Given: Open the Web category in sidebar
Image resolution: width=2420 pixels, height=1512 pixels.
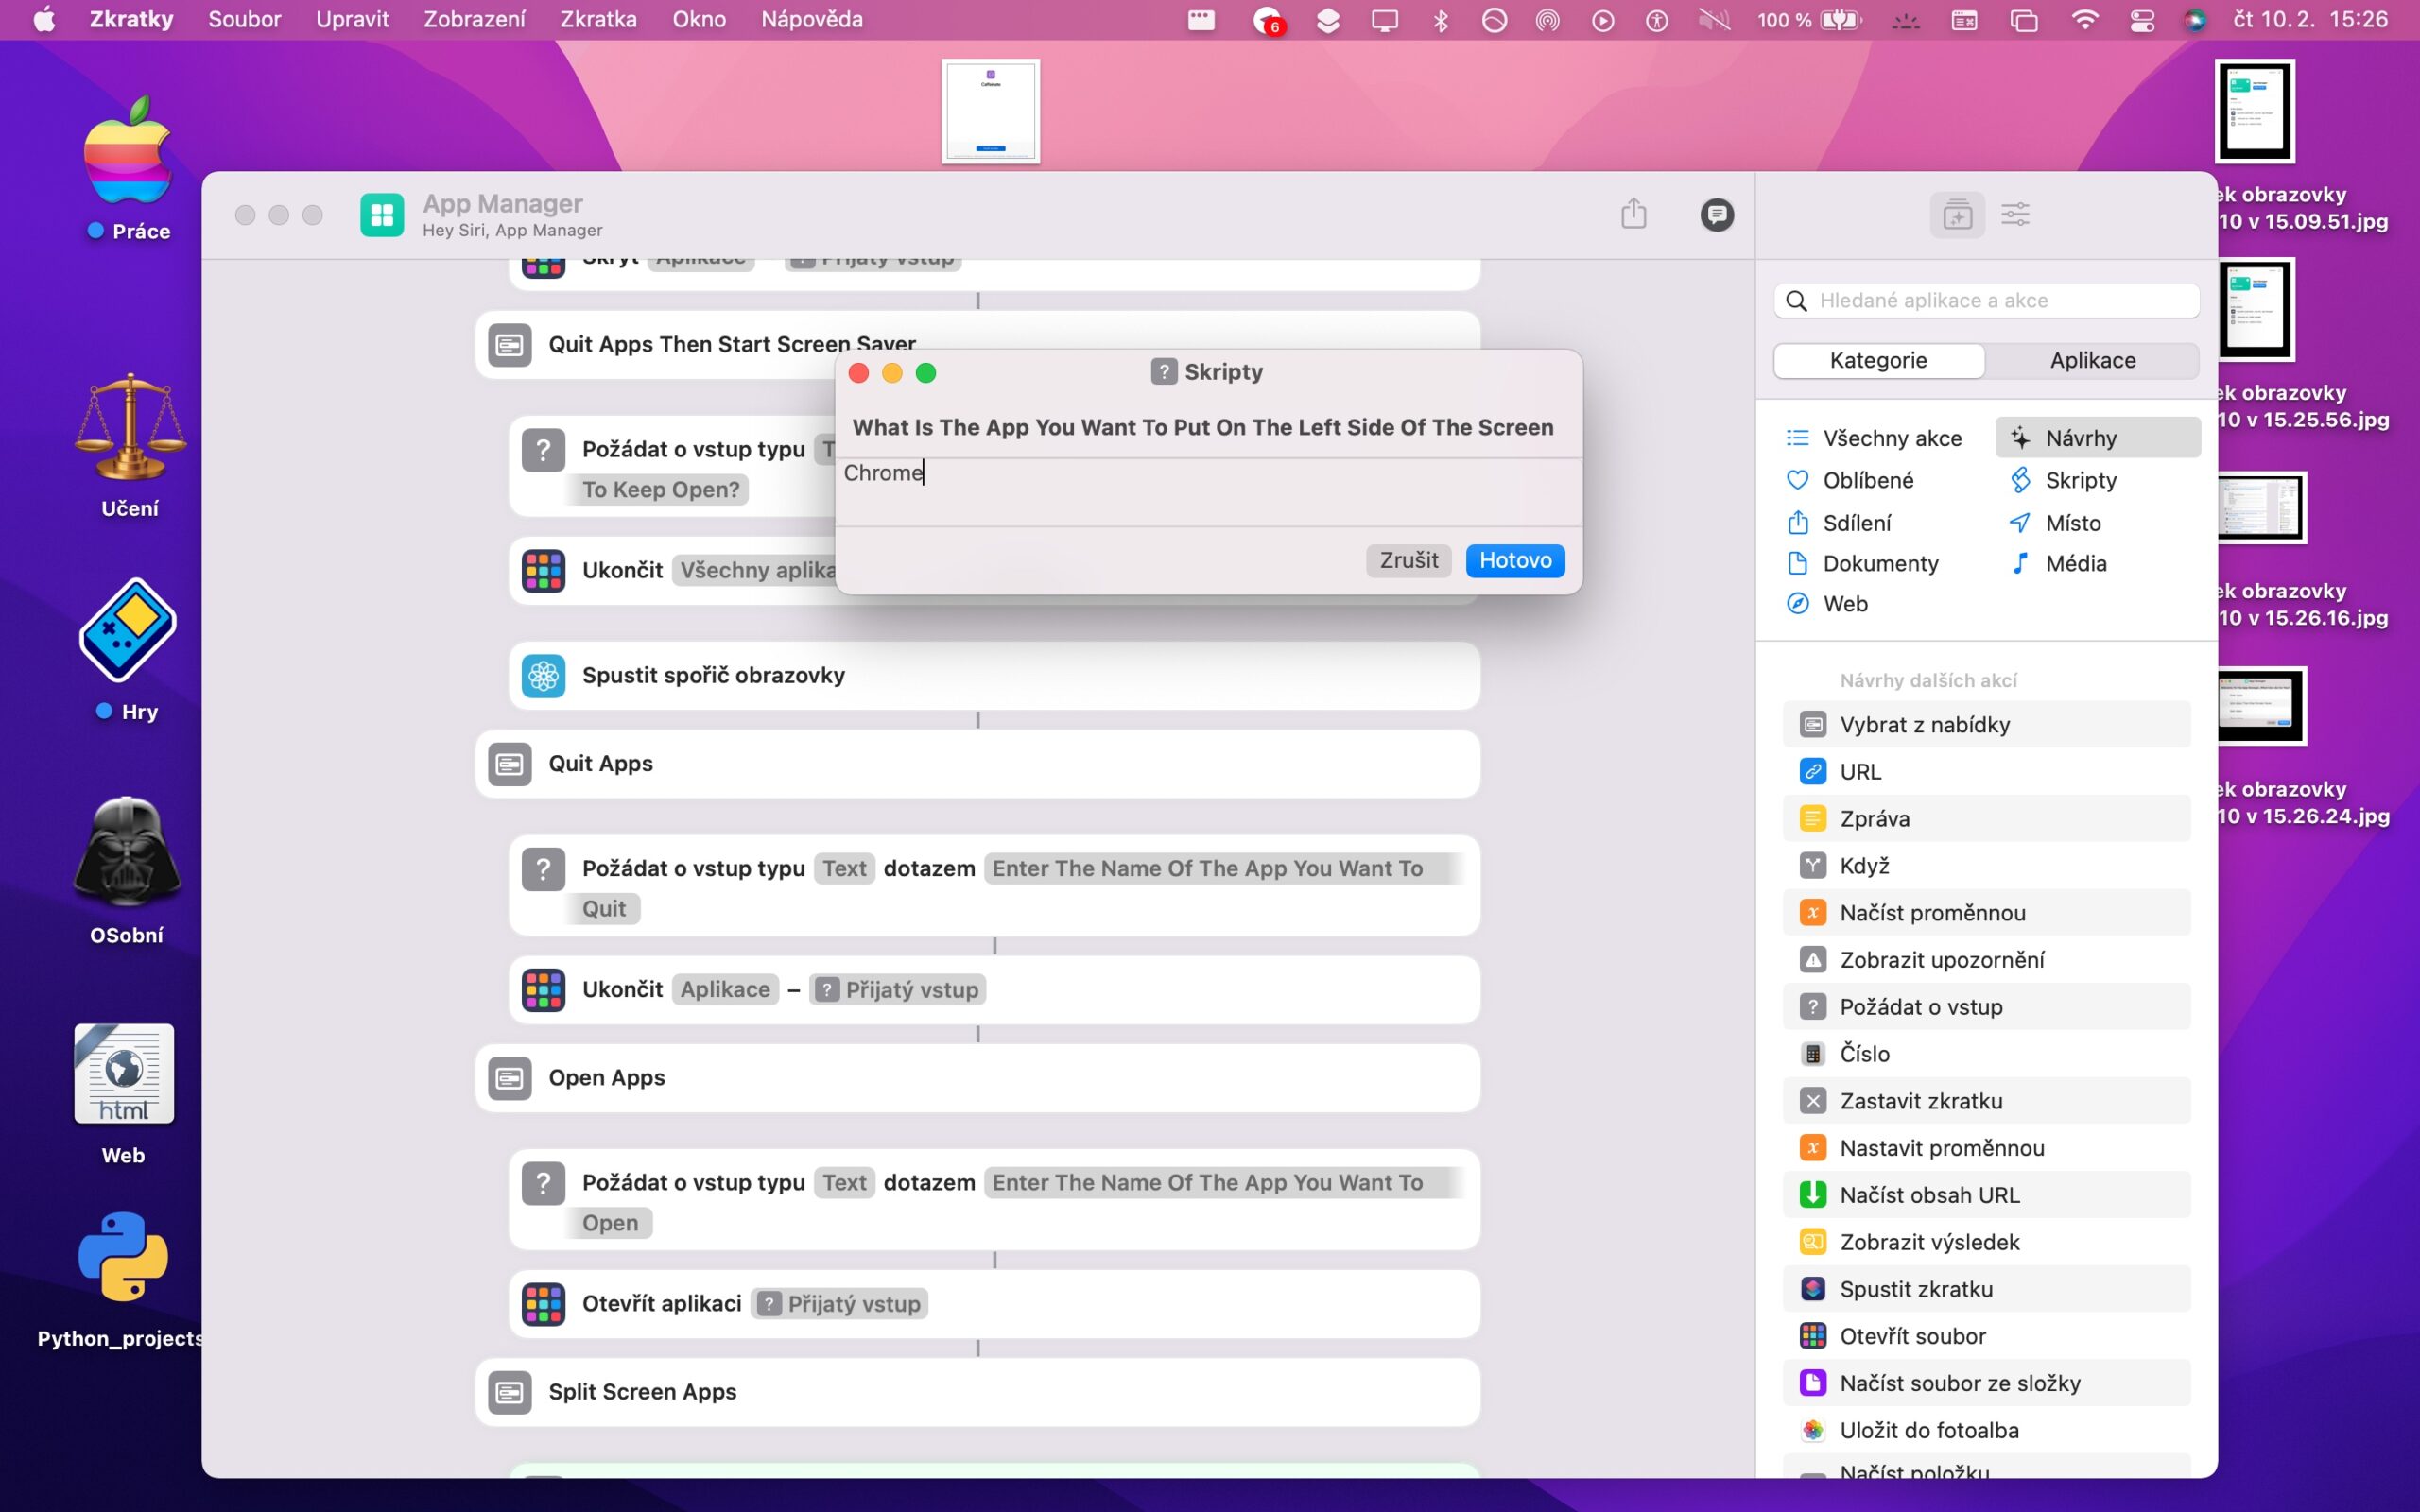Looking at the screenshot, I should (1845, 603).
